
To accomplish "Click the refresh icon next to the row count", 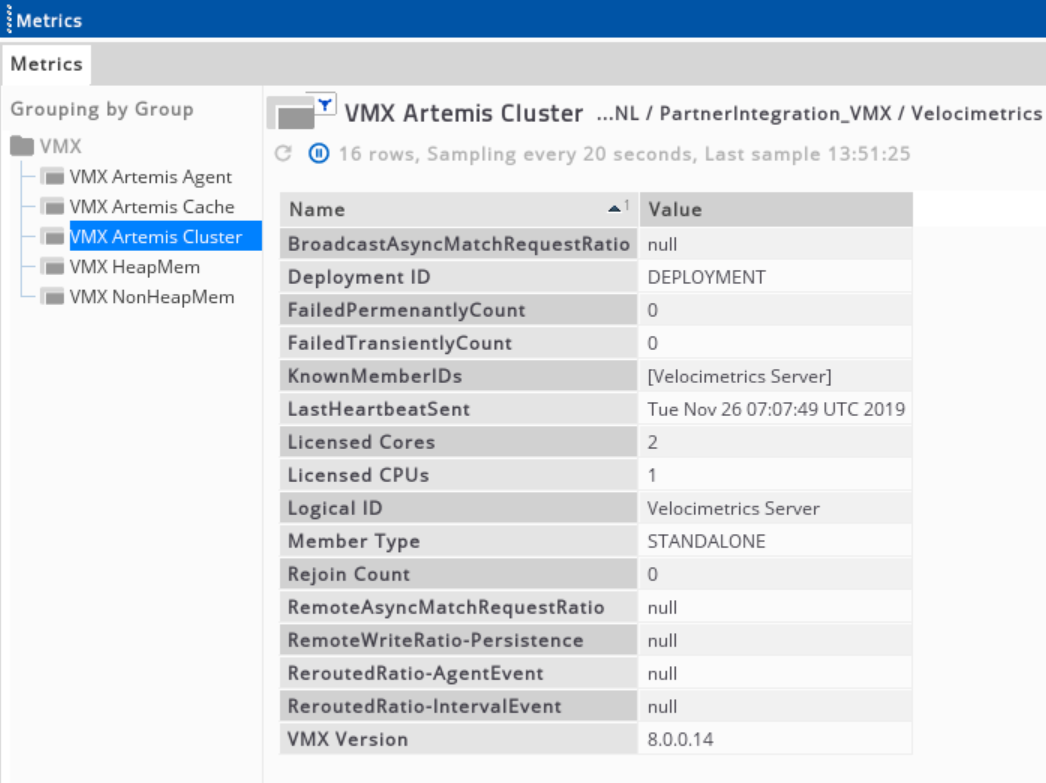I will click(283, 154).
